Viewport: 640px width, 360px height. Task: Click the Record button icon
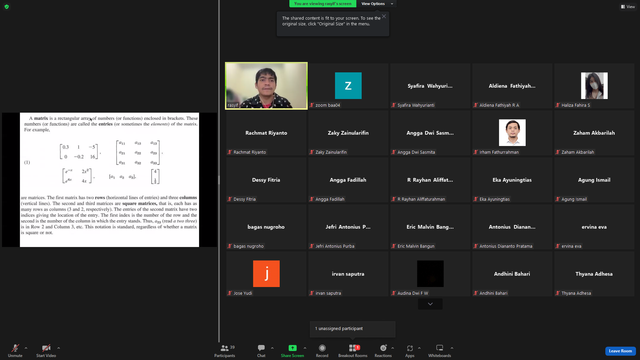click(322, 348)
